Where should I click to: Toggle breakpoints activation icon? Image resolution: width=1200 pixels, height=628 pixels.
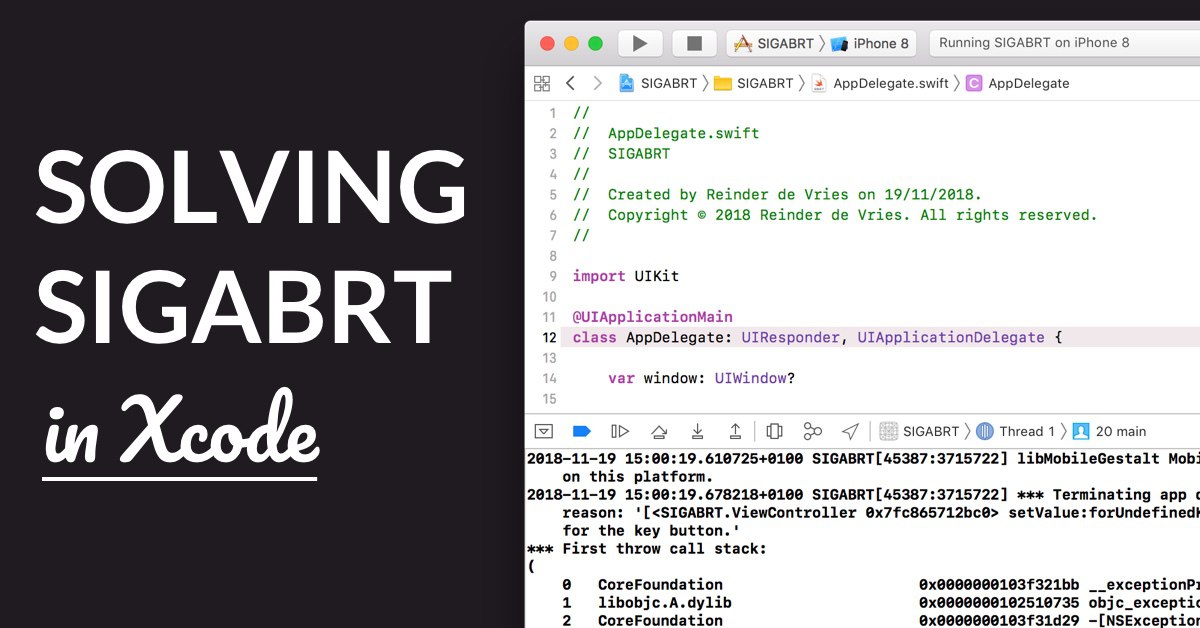pyautogui.click(x=581, y=431)
